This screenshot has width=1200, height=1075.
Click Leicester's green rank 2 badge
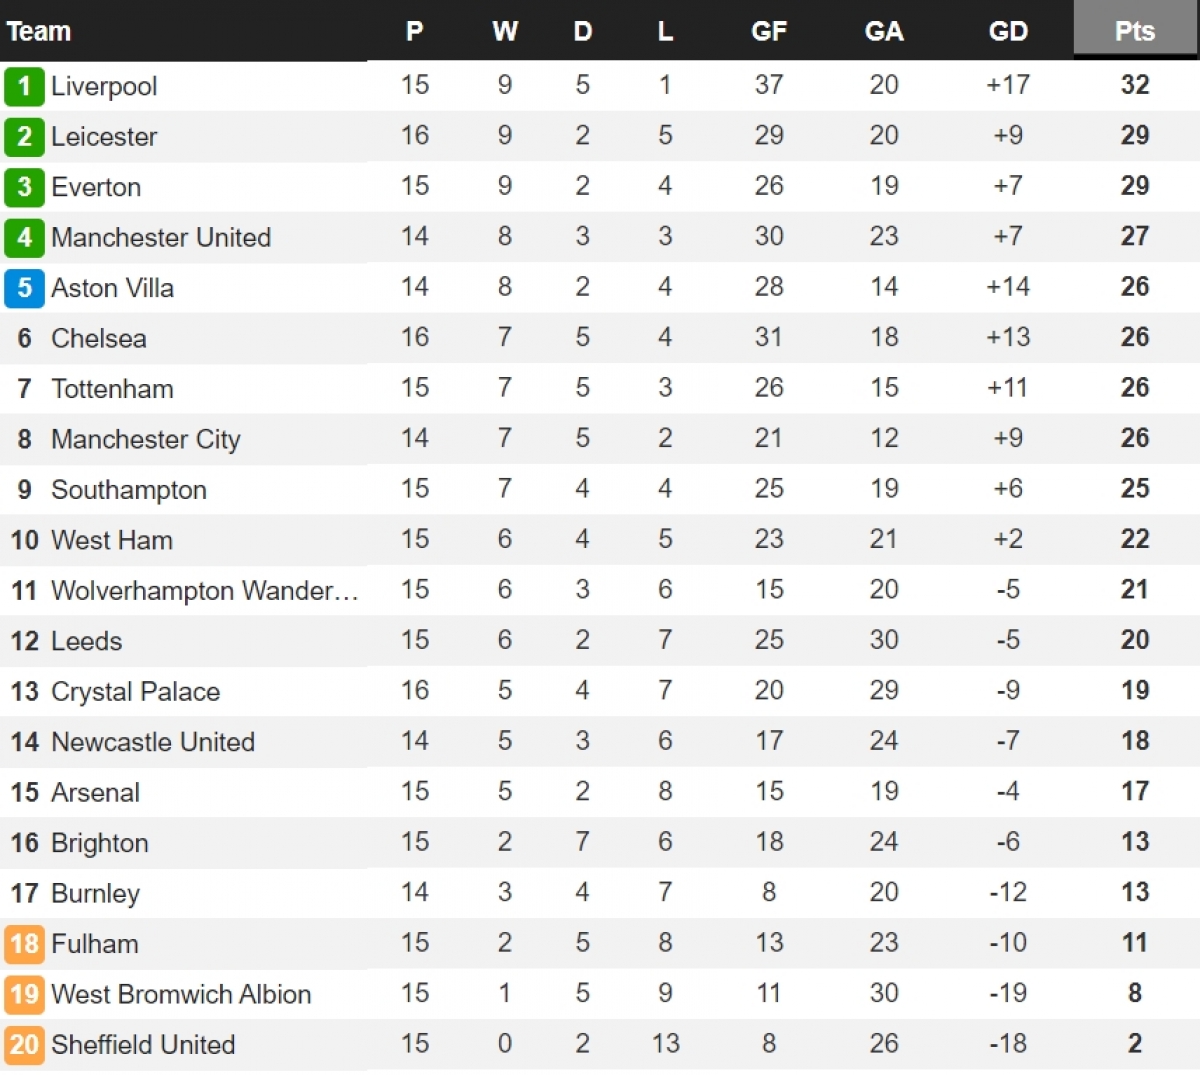point(24,136)
